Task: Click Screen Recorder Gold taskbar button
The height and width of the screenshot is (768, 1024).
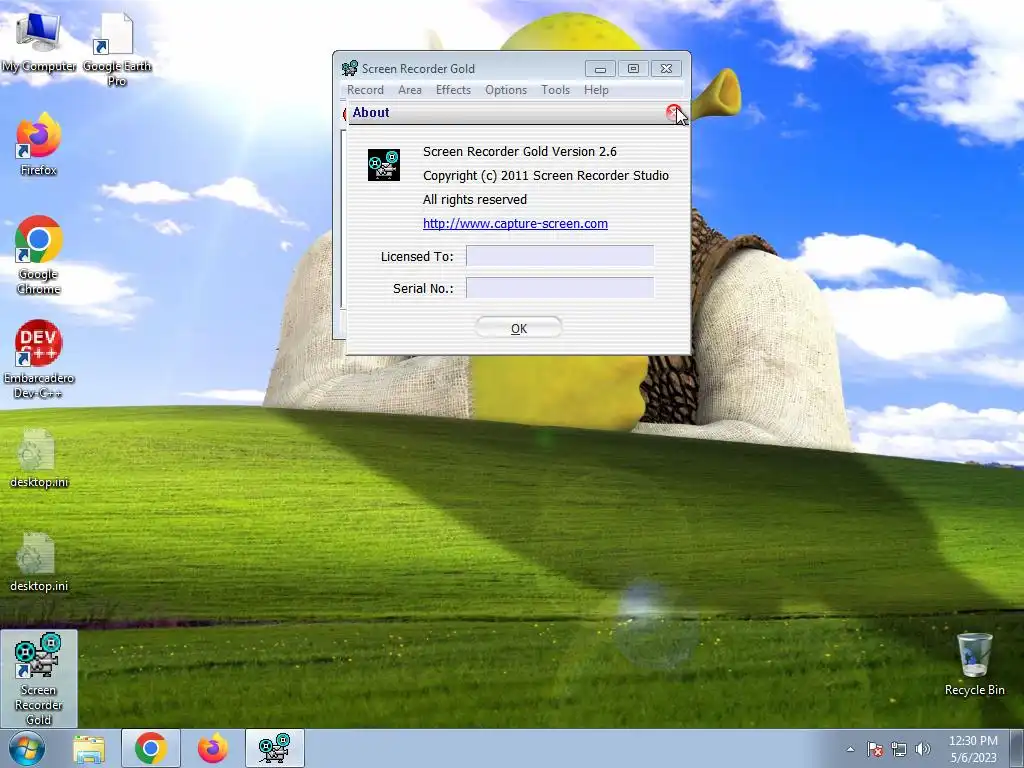Action: click(x=274, y=748)
